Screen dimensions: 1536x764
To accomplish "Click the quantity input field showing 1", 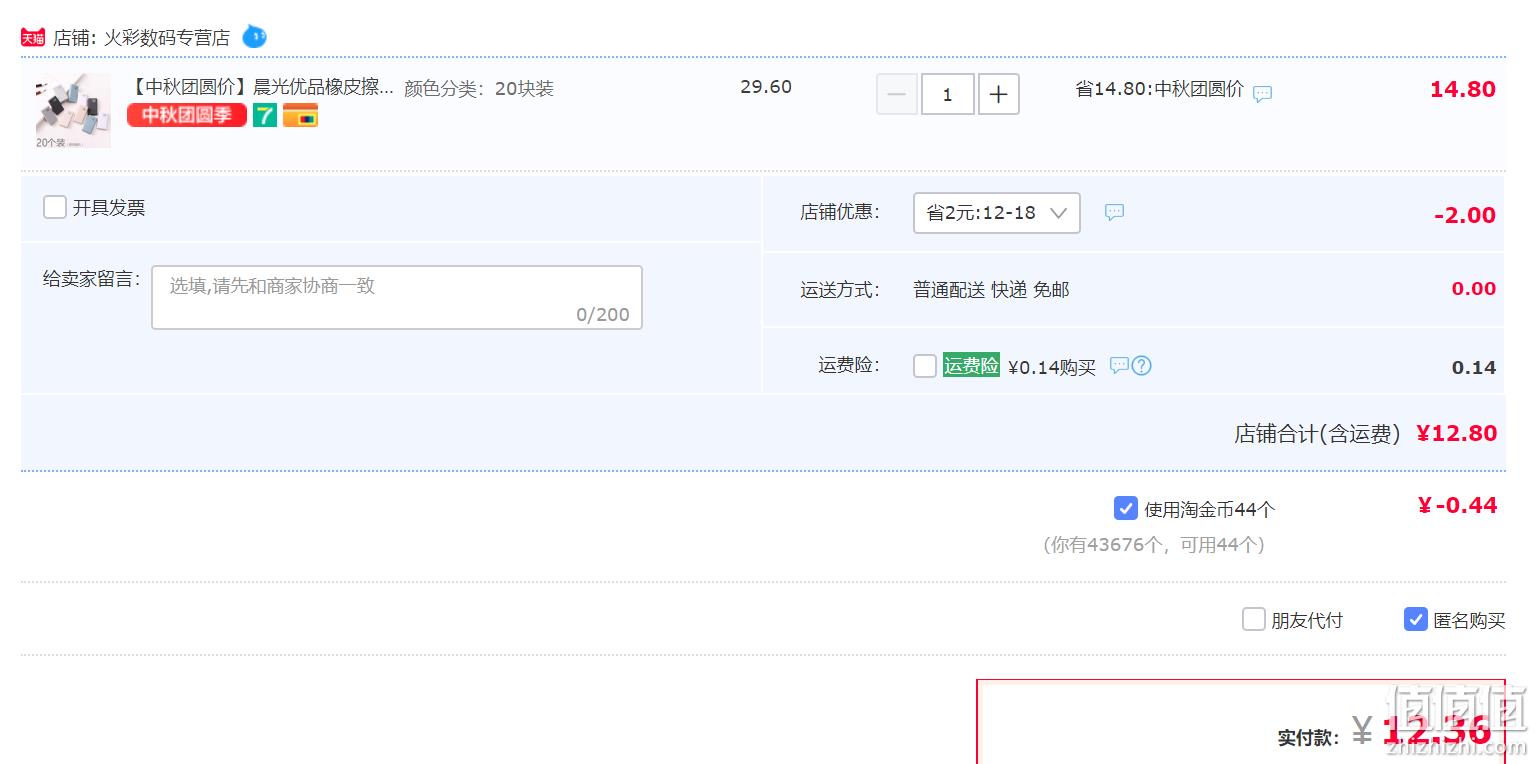I will [x=948, y=95].
